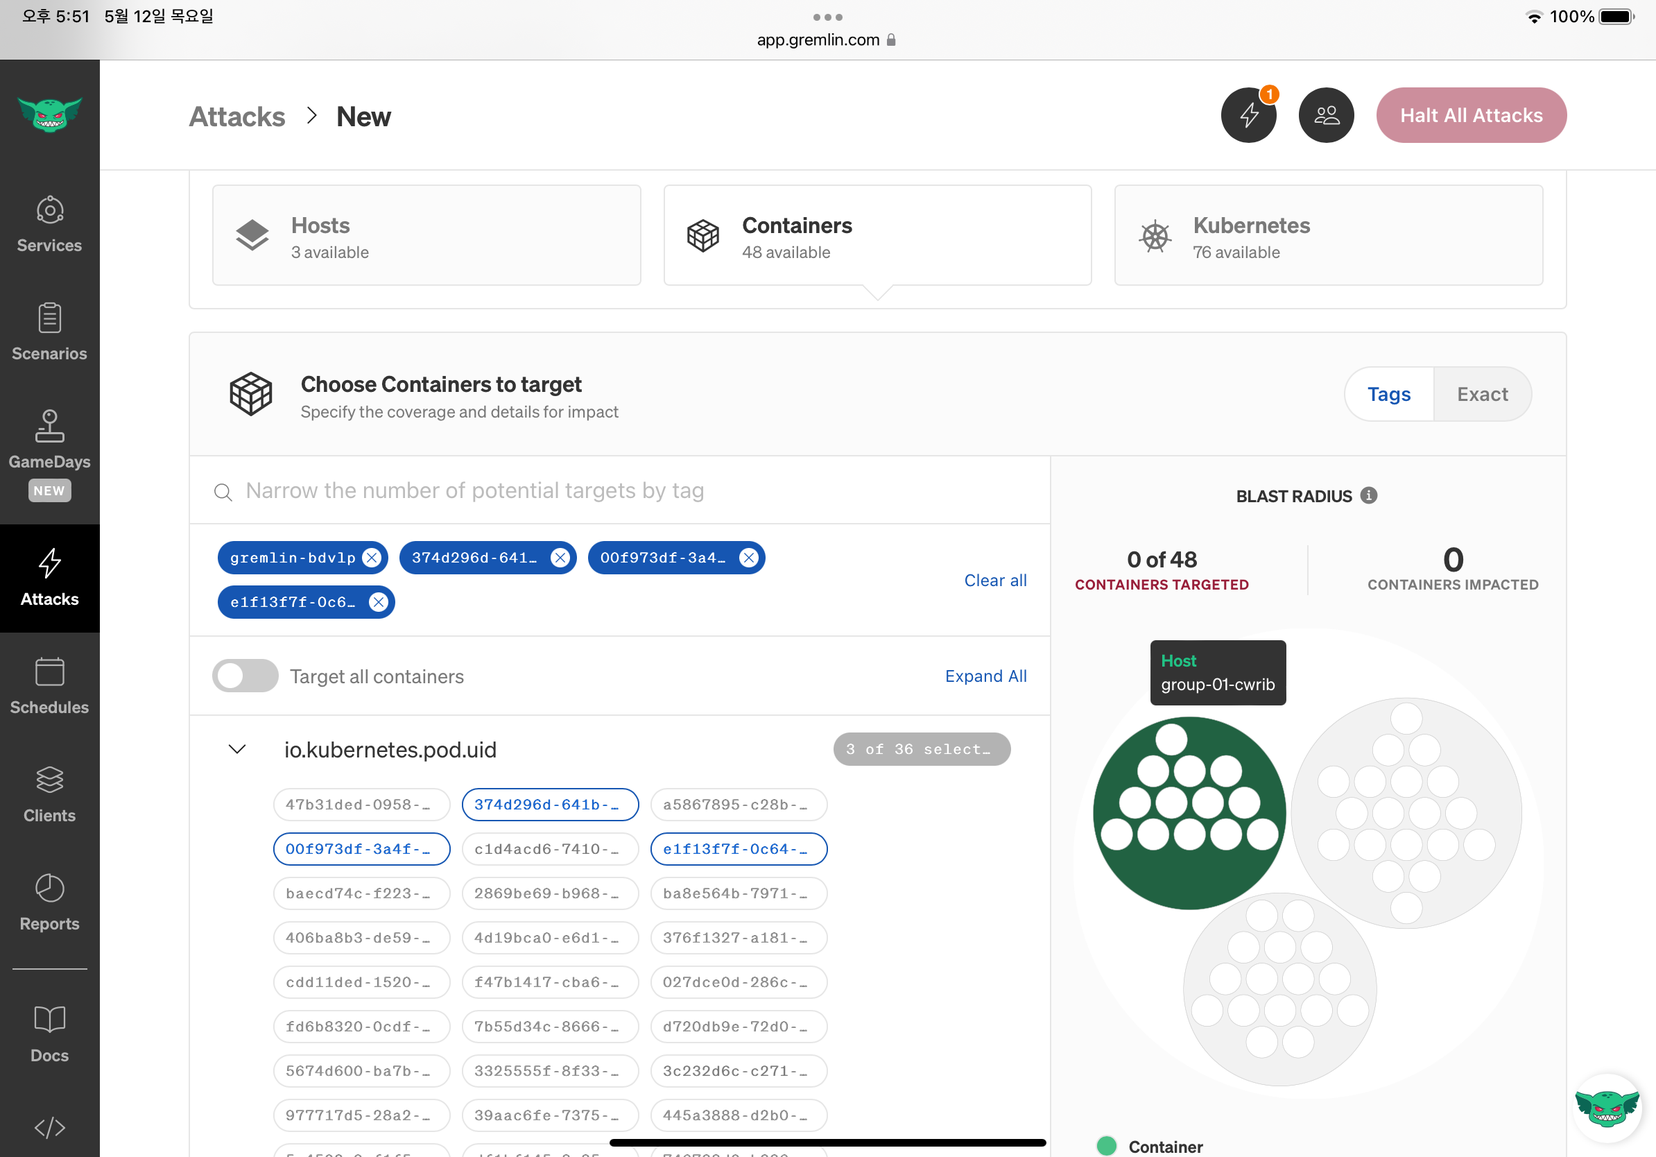Select the Kubernetes target tab
Viewport: 1656px width, 1157px height.
pos(1328,235)
